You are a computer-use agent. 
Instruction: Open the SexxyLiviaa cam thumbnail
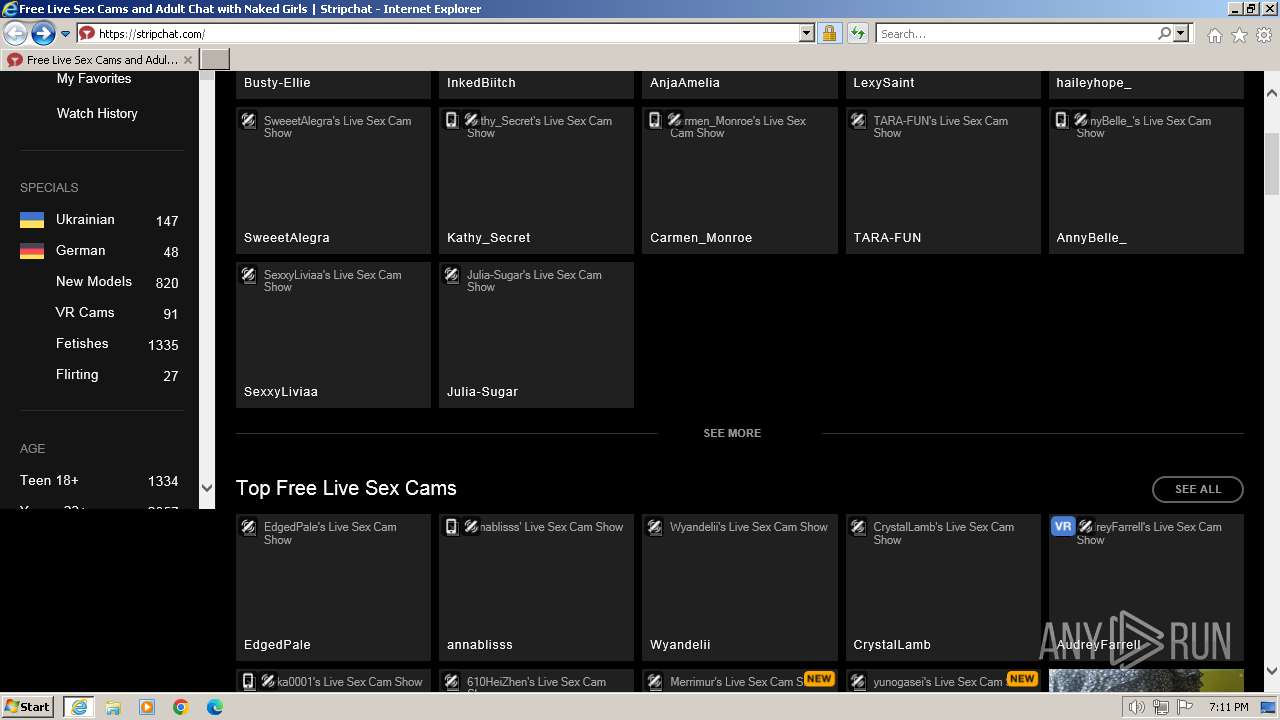point(333,335)
